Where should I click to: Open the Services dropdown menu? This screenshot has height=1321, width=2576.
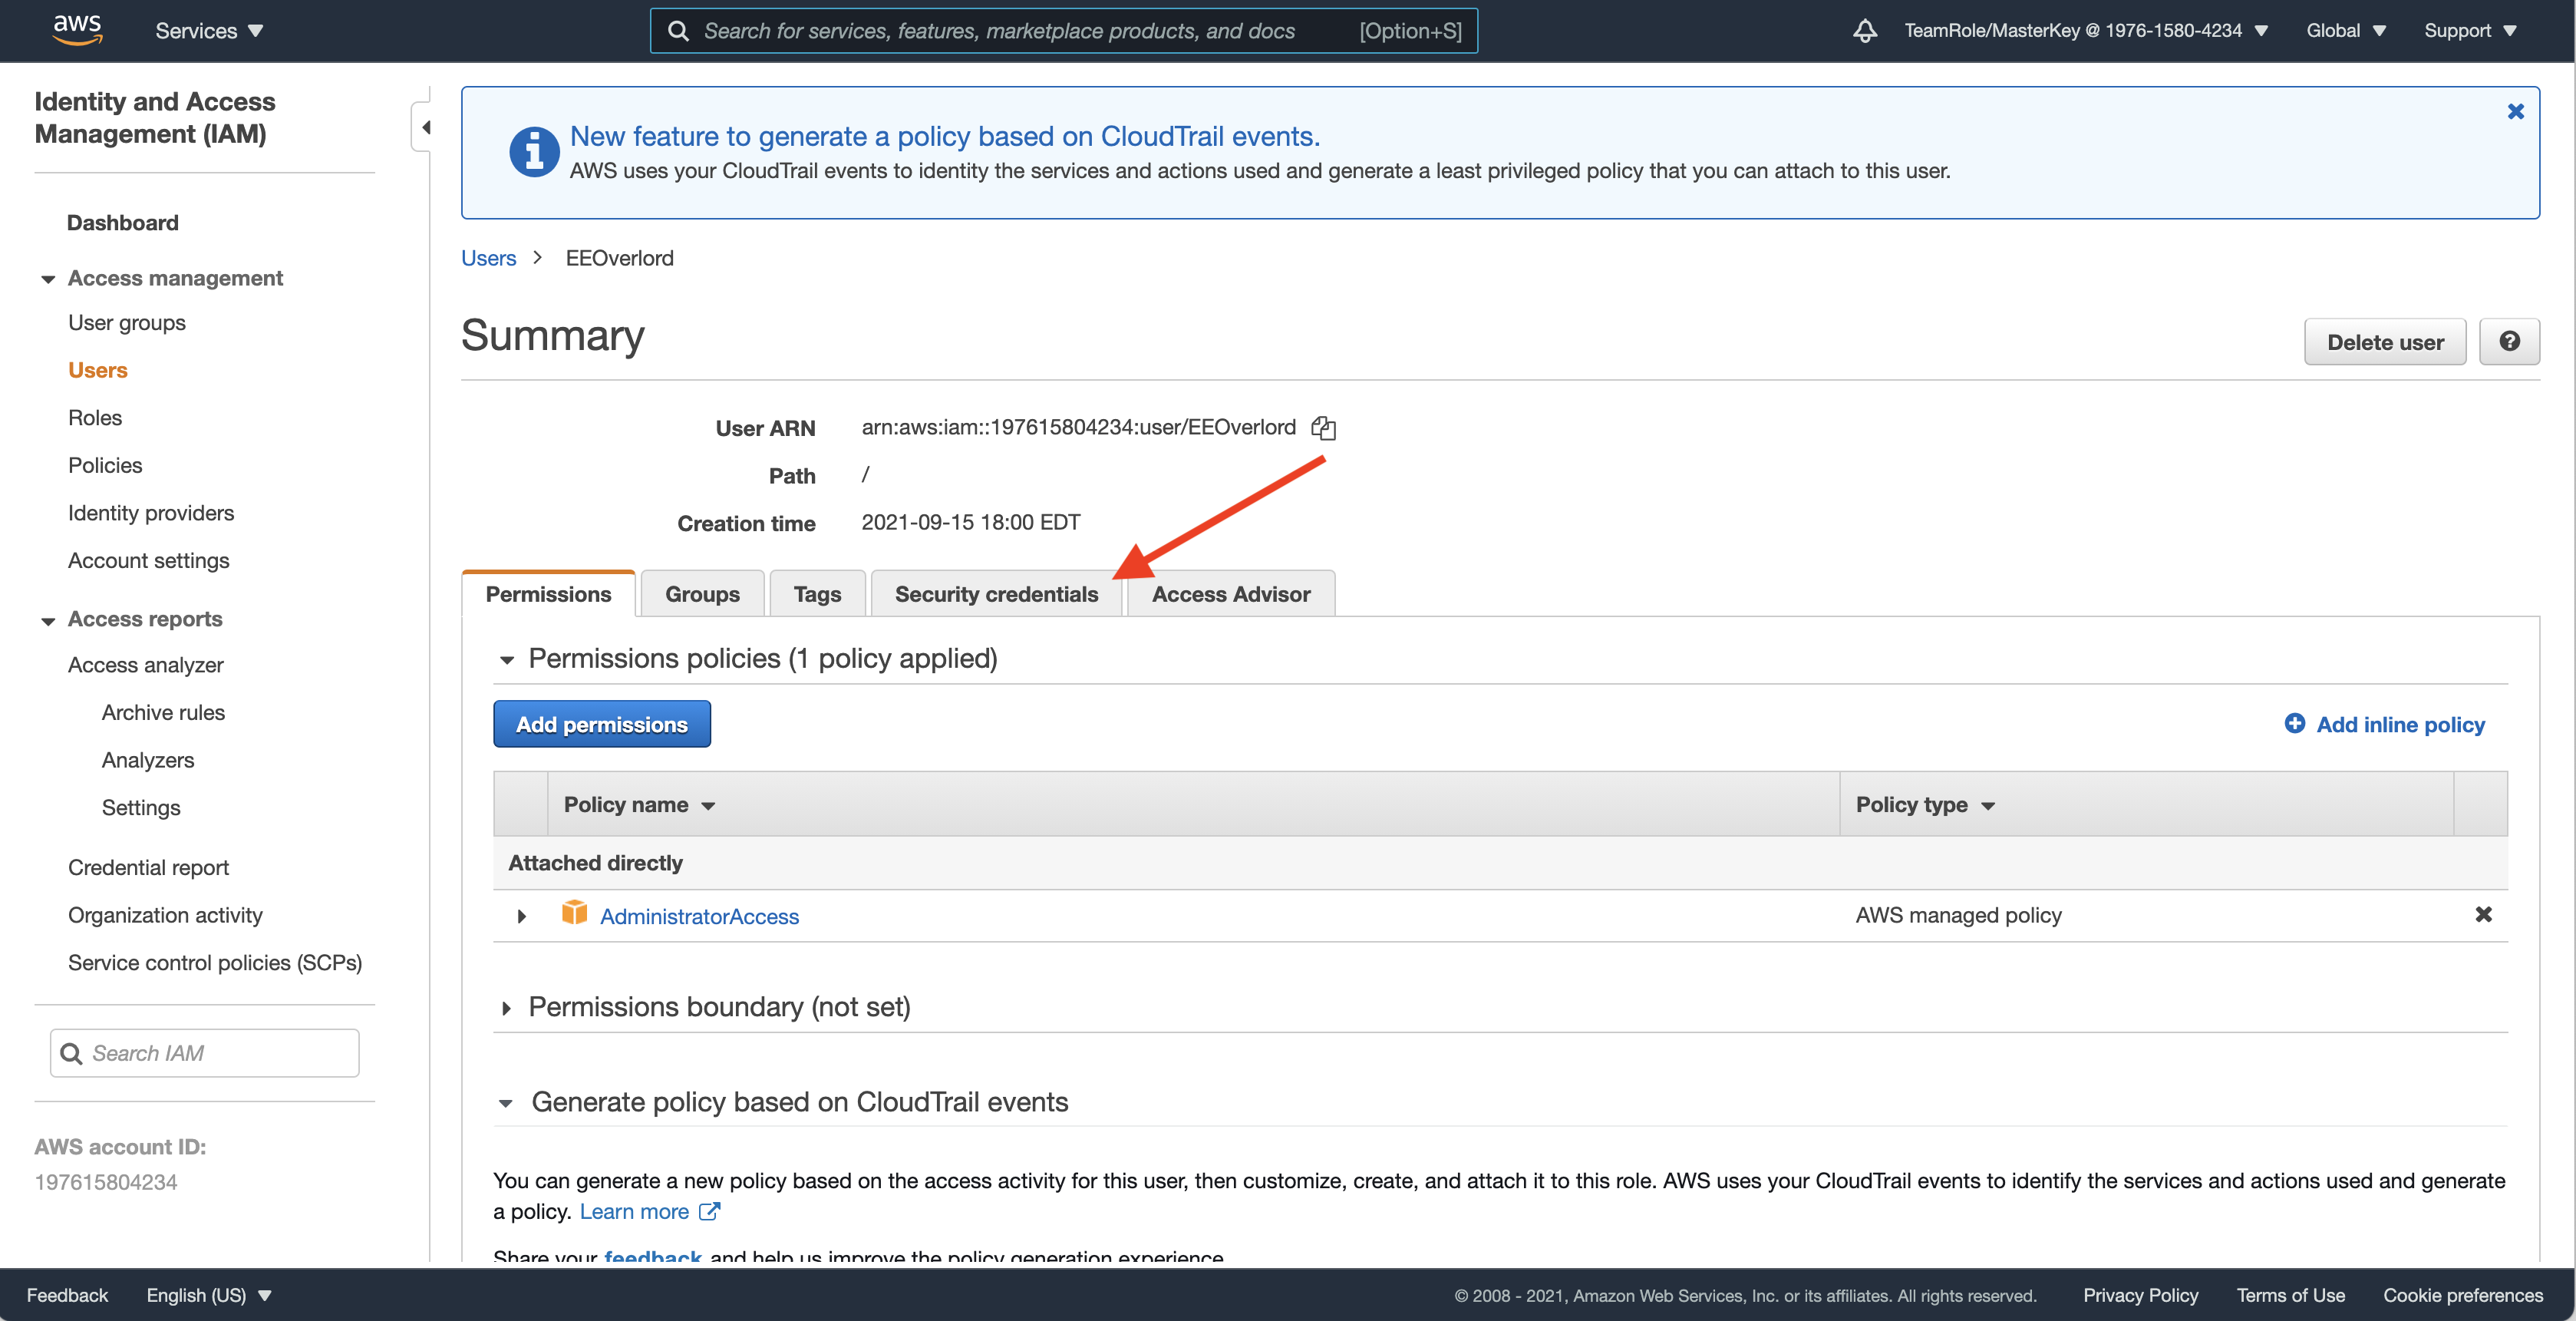[209, 31]
